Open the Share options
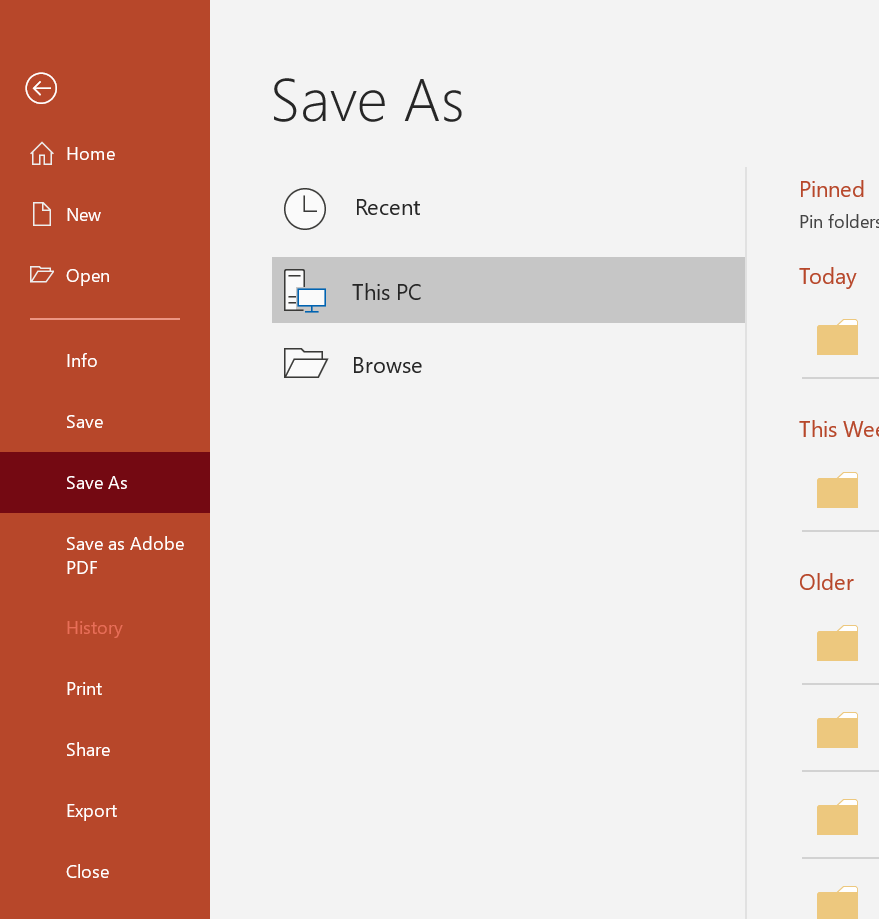This screenshot has width=879, height=919. (105, 750)
